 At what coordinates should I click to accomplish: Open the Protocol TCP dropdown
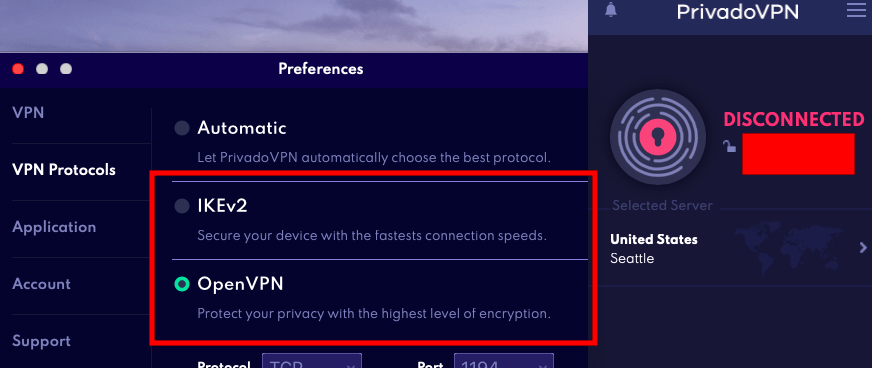[x=311, y=361]
